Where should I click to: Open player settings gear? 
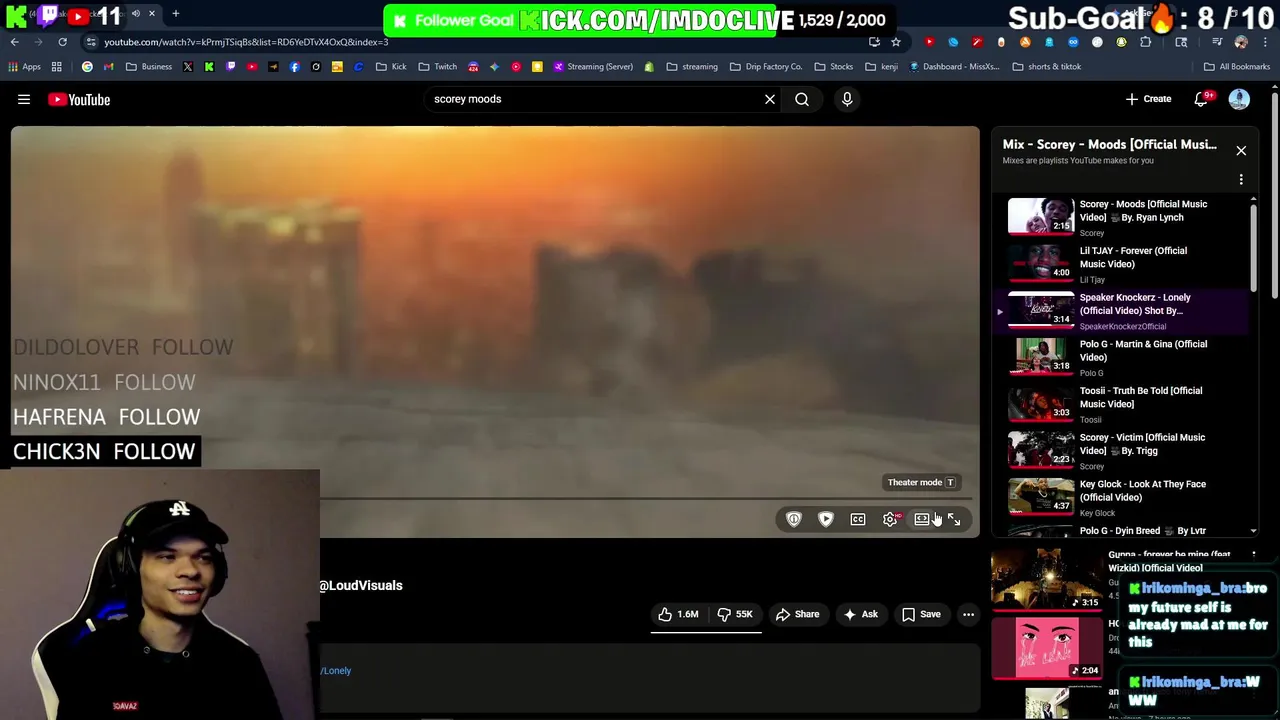(890, 519)
